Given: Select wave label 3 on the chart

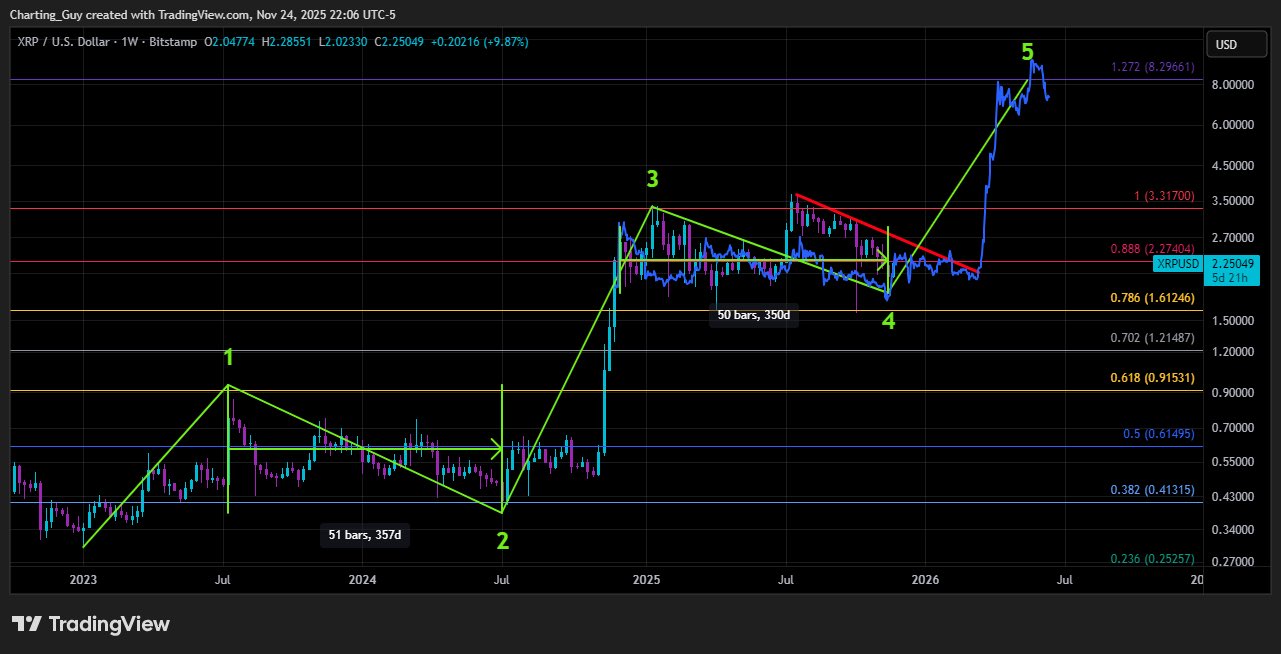Looking at the screenshot, I should point(652,179).
